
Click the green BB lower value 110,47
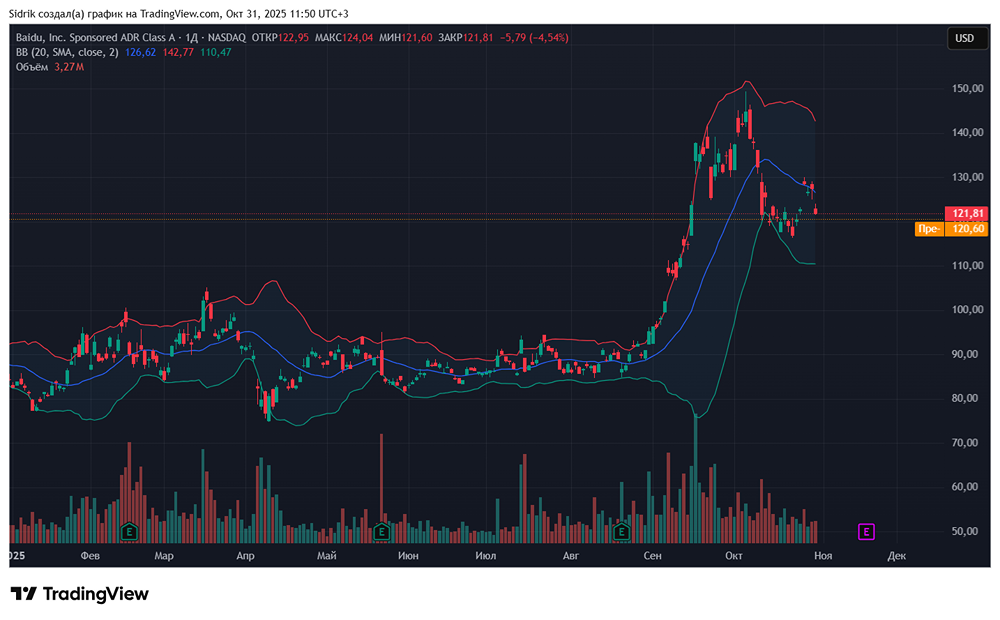coord(216,52)
